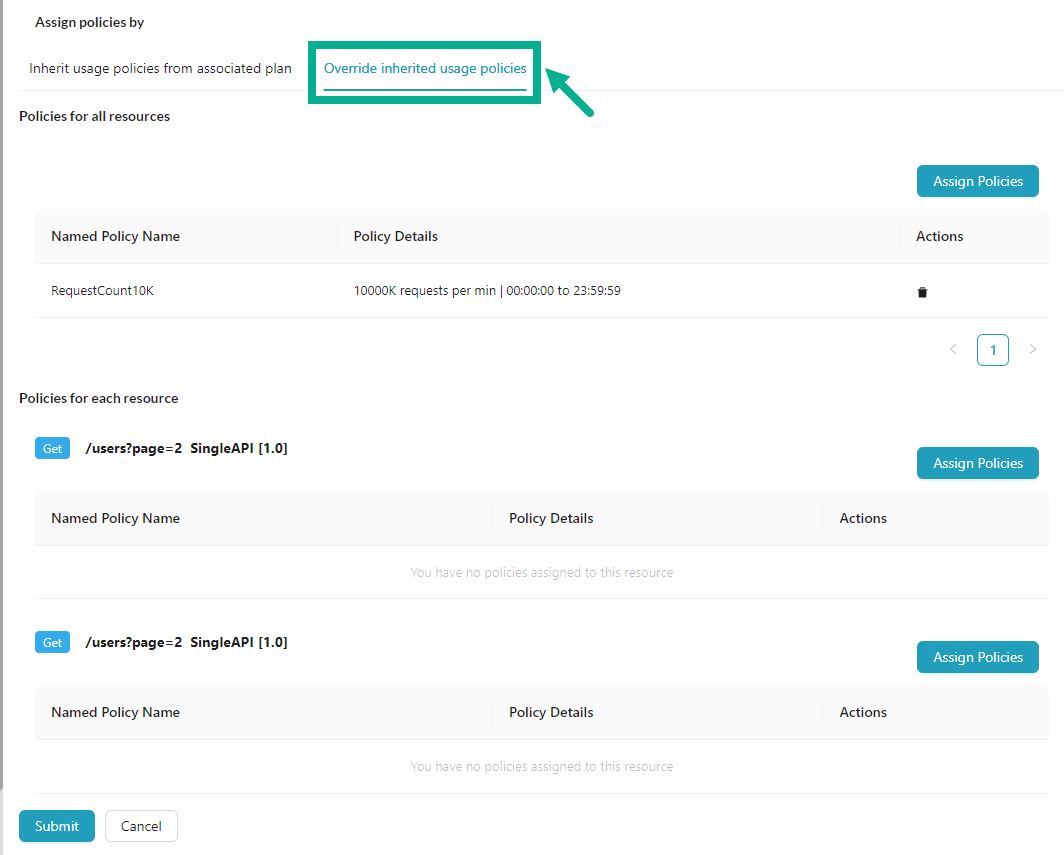This screenshot has width=1064, height=855.
Task: Click the Policy Details column header
Action: [x=395, y=236]
